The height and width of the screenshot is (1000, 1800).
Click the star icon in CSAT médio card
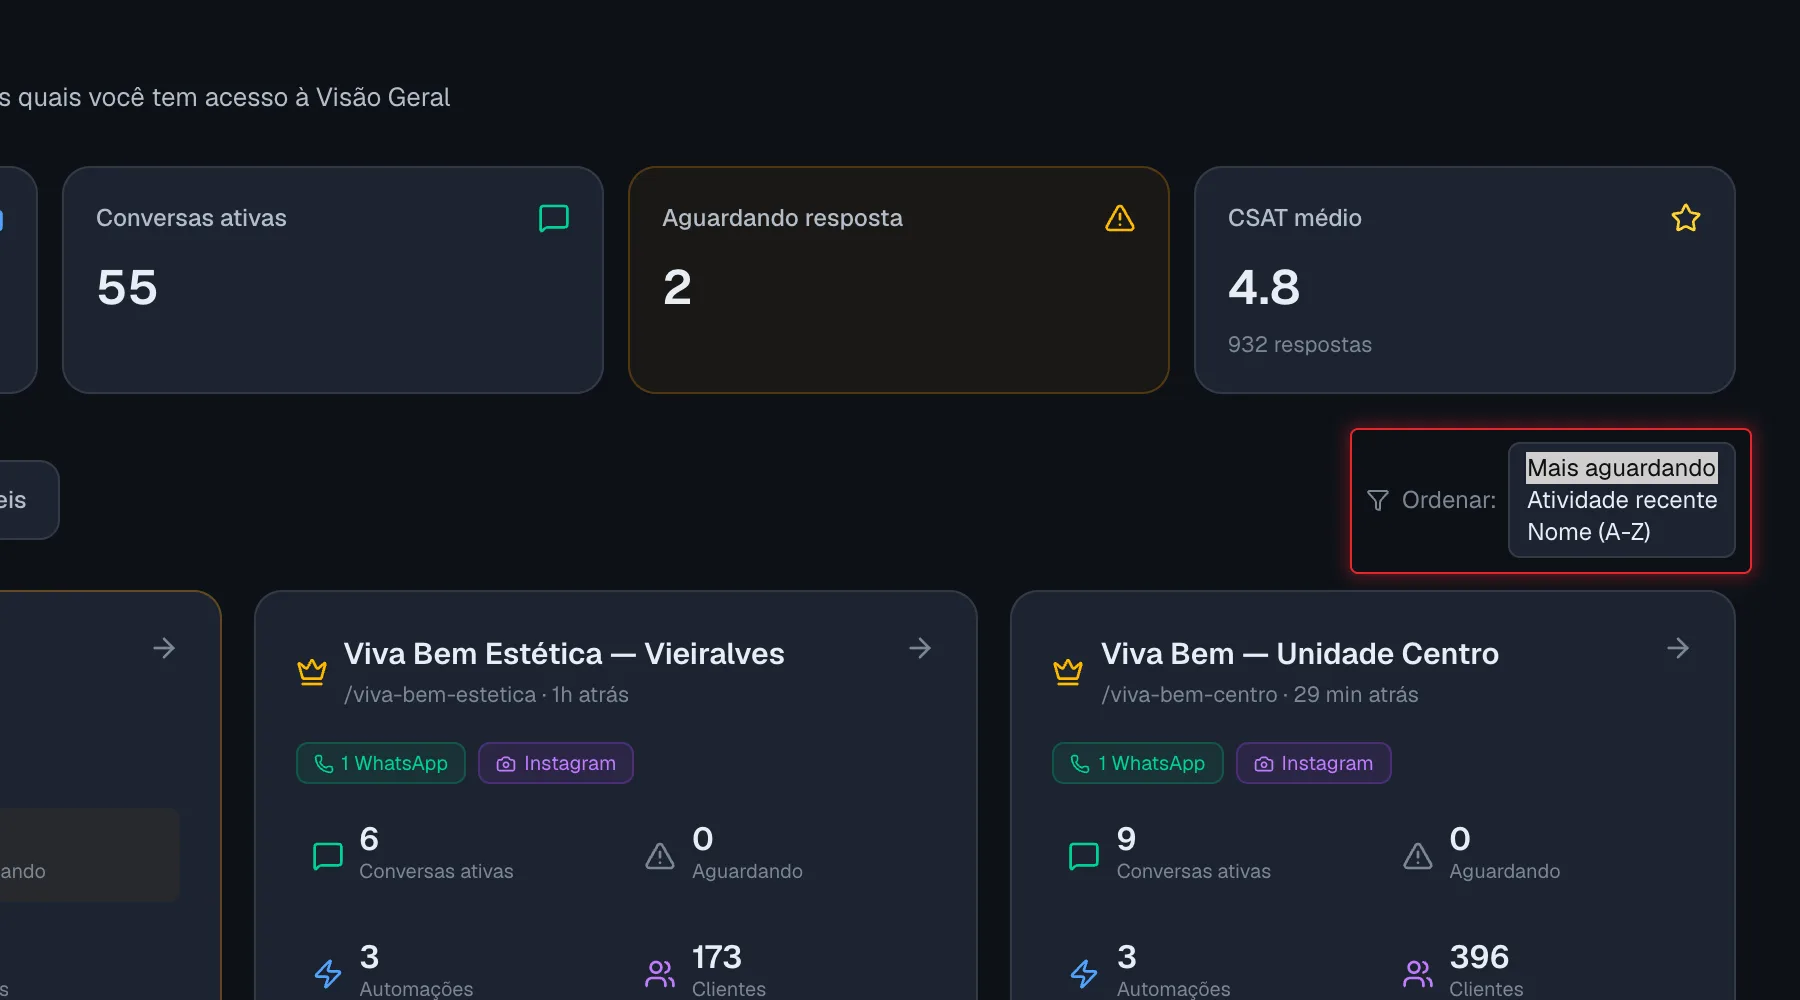[1686, 218]
